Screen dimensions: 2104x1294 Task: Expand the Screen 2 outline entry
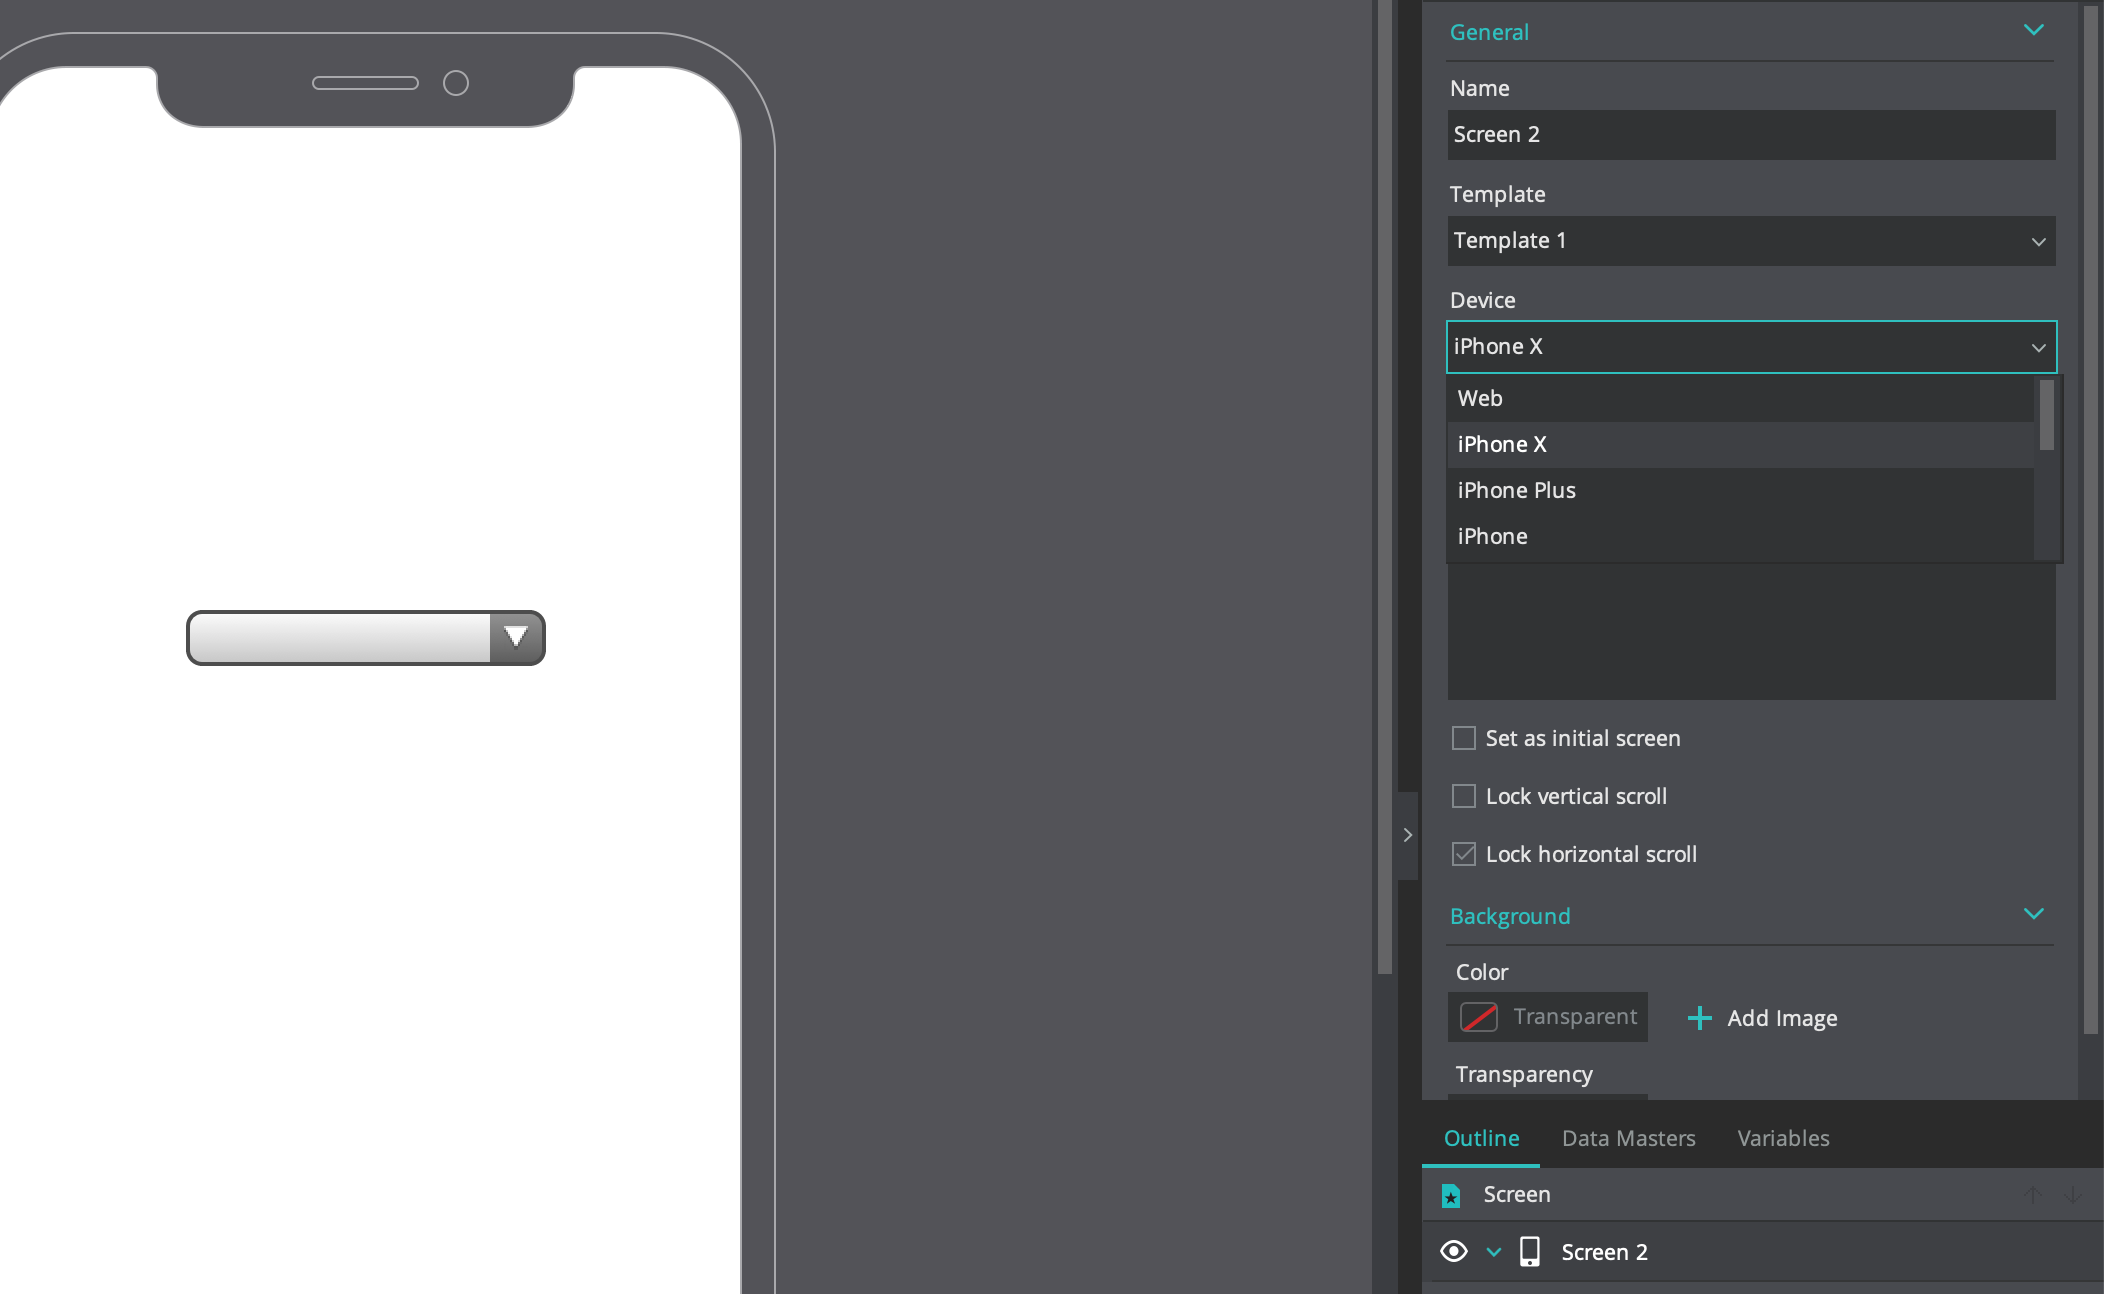pyautogui.click(x=1494, y=1251)
